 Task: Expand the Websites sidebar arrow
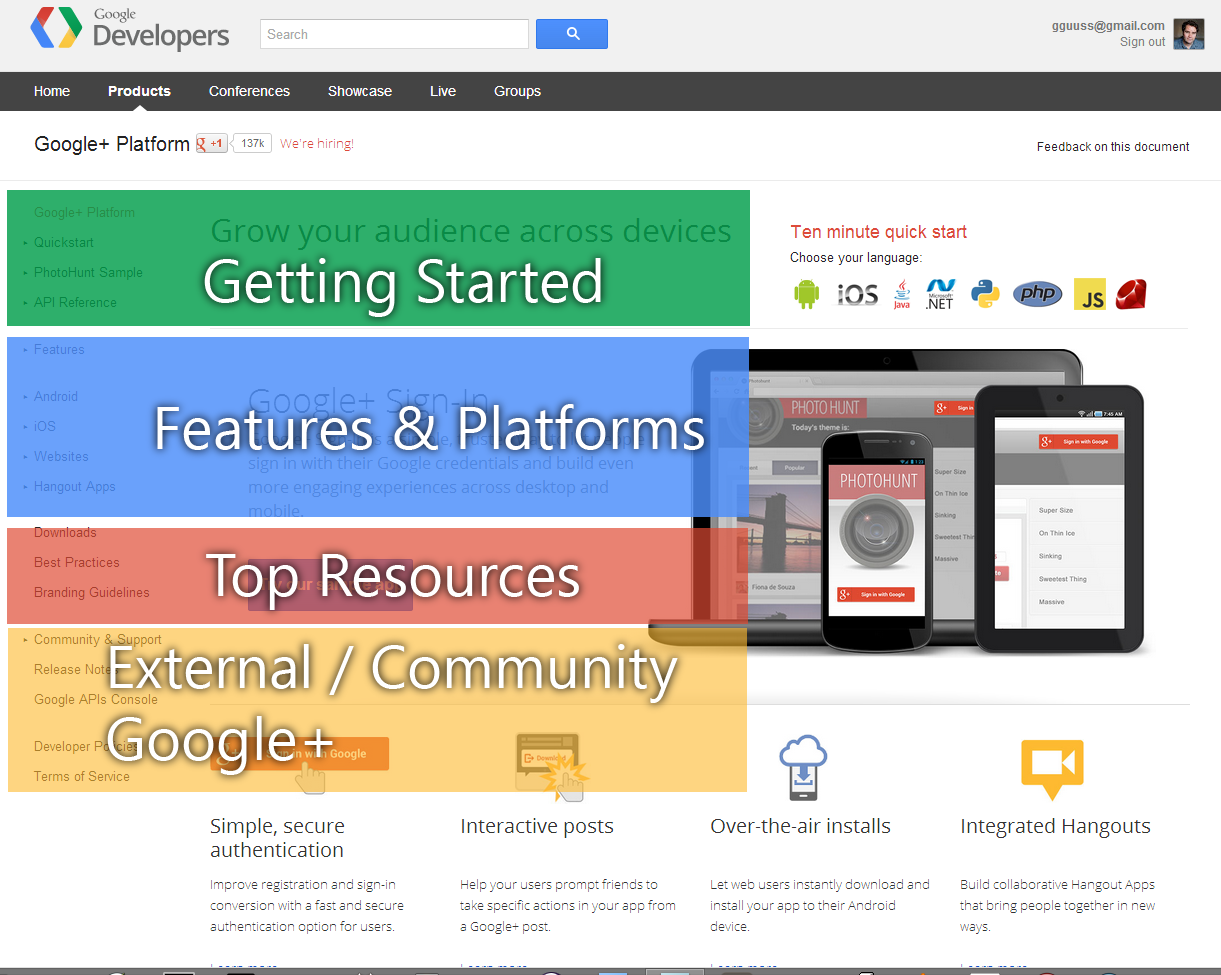pyautogui.click(x=25, y=457)
